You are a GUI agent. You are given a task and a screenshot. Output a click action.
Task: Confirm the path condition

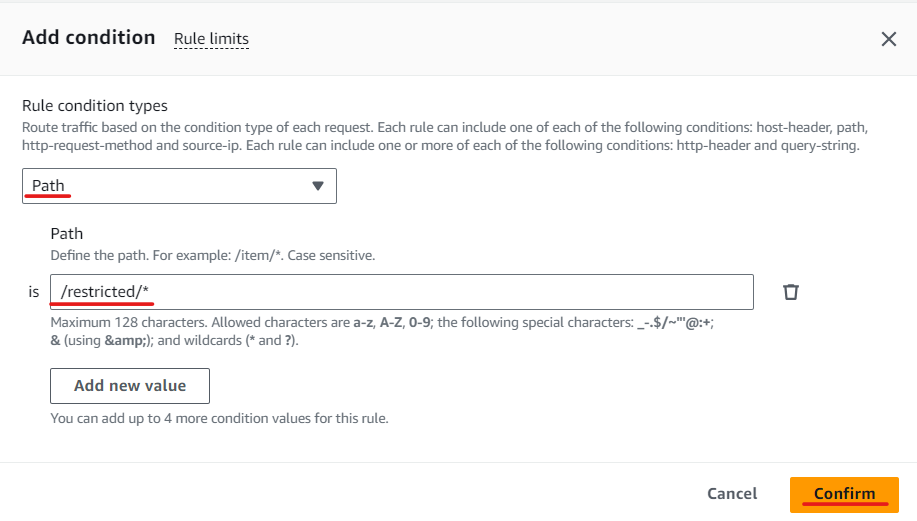[844, 495]
